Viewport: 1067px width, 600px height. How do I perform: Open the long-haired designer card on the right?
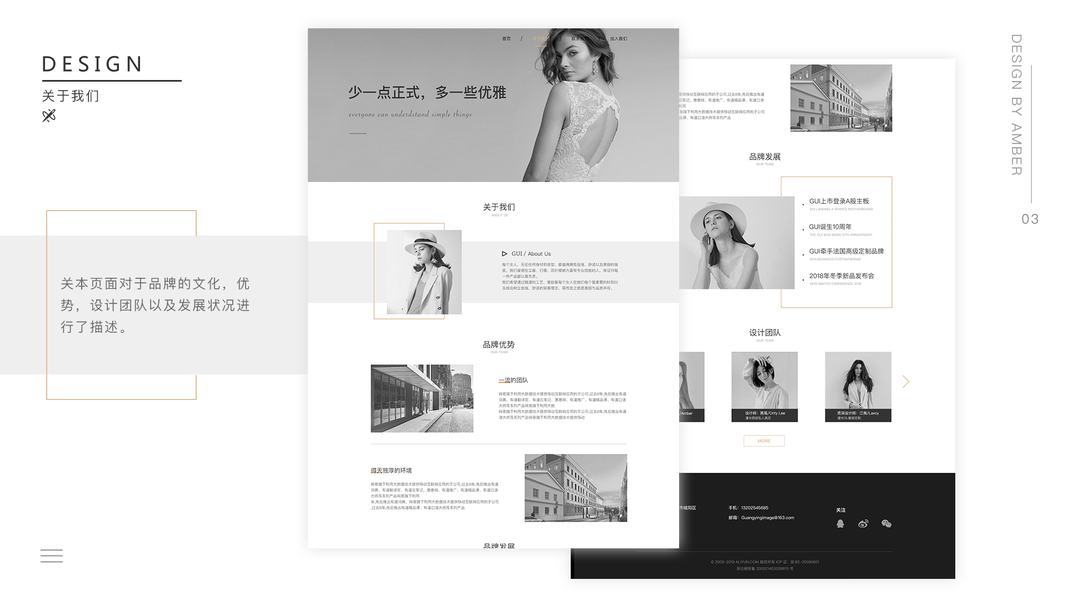click(x=858, y=386)
